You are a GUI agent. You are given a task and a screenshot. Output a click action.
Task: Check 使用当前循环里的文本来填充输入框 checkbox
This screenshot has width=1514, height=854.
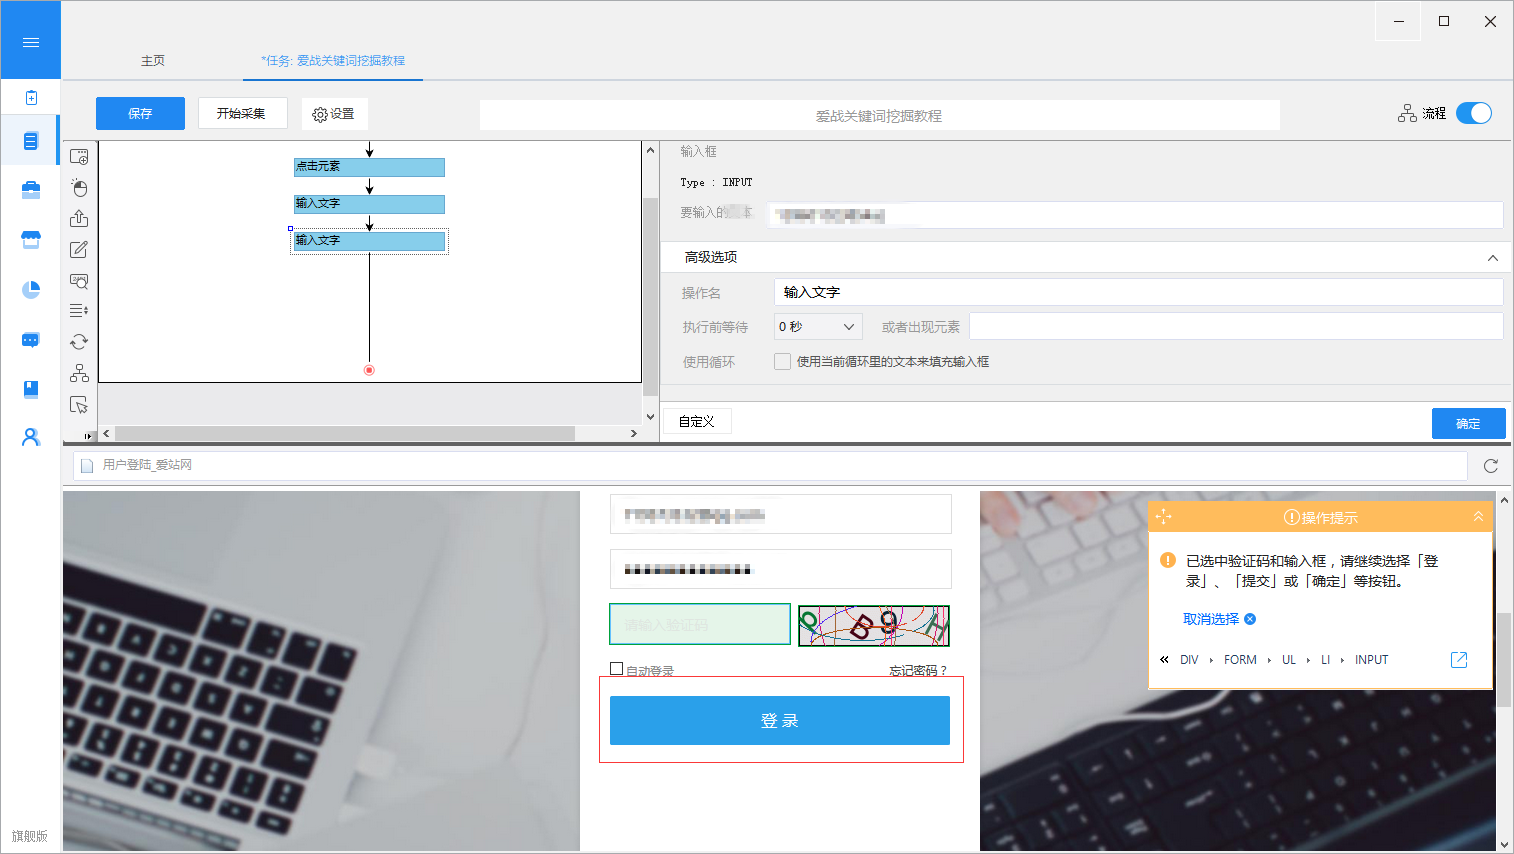tap(782, 362)
